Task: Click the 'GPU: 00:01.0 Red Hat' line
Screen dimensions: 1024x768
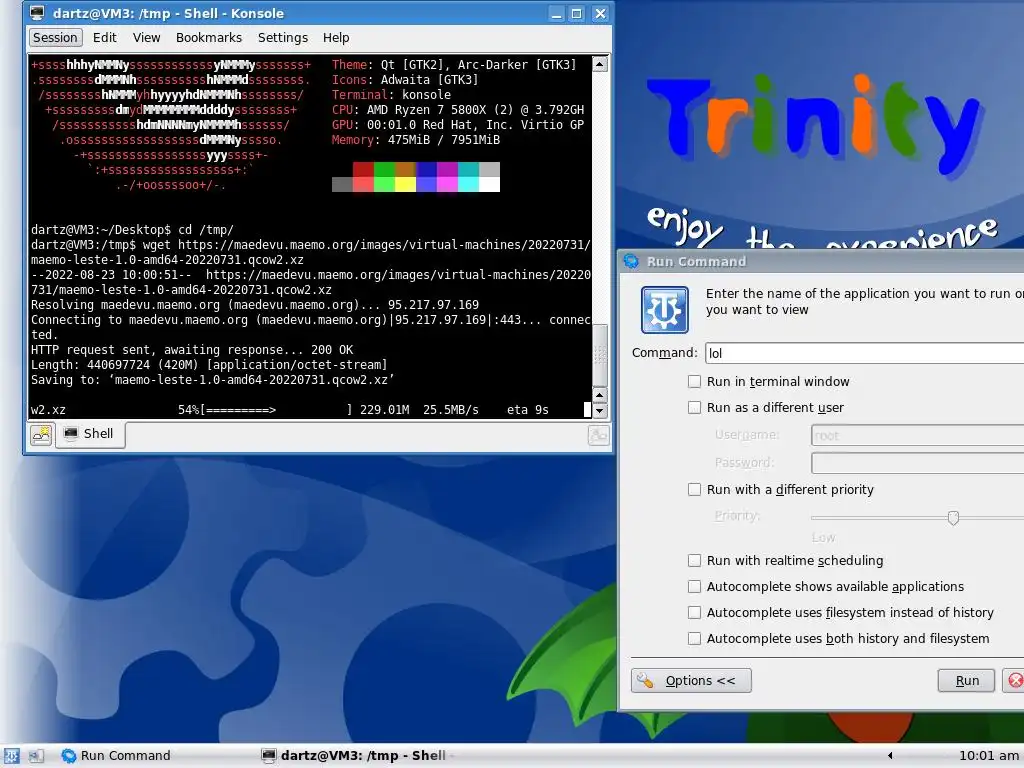Action: [x=458, y=125]
